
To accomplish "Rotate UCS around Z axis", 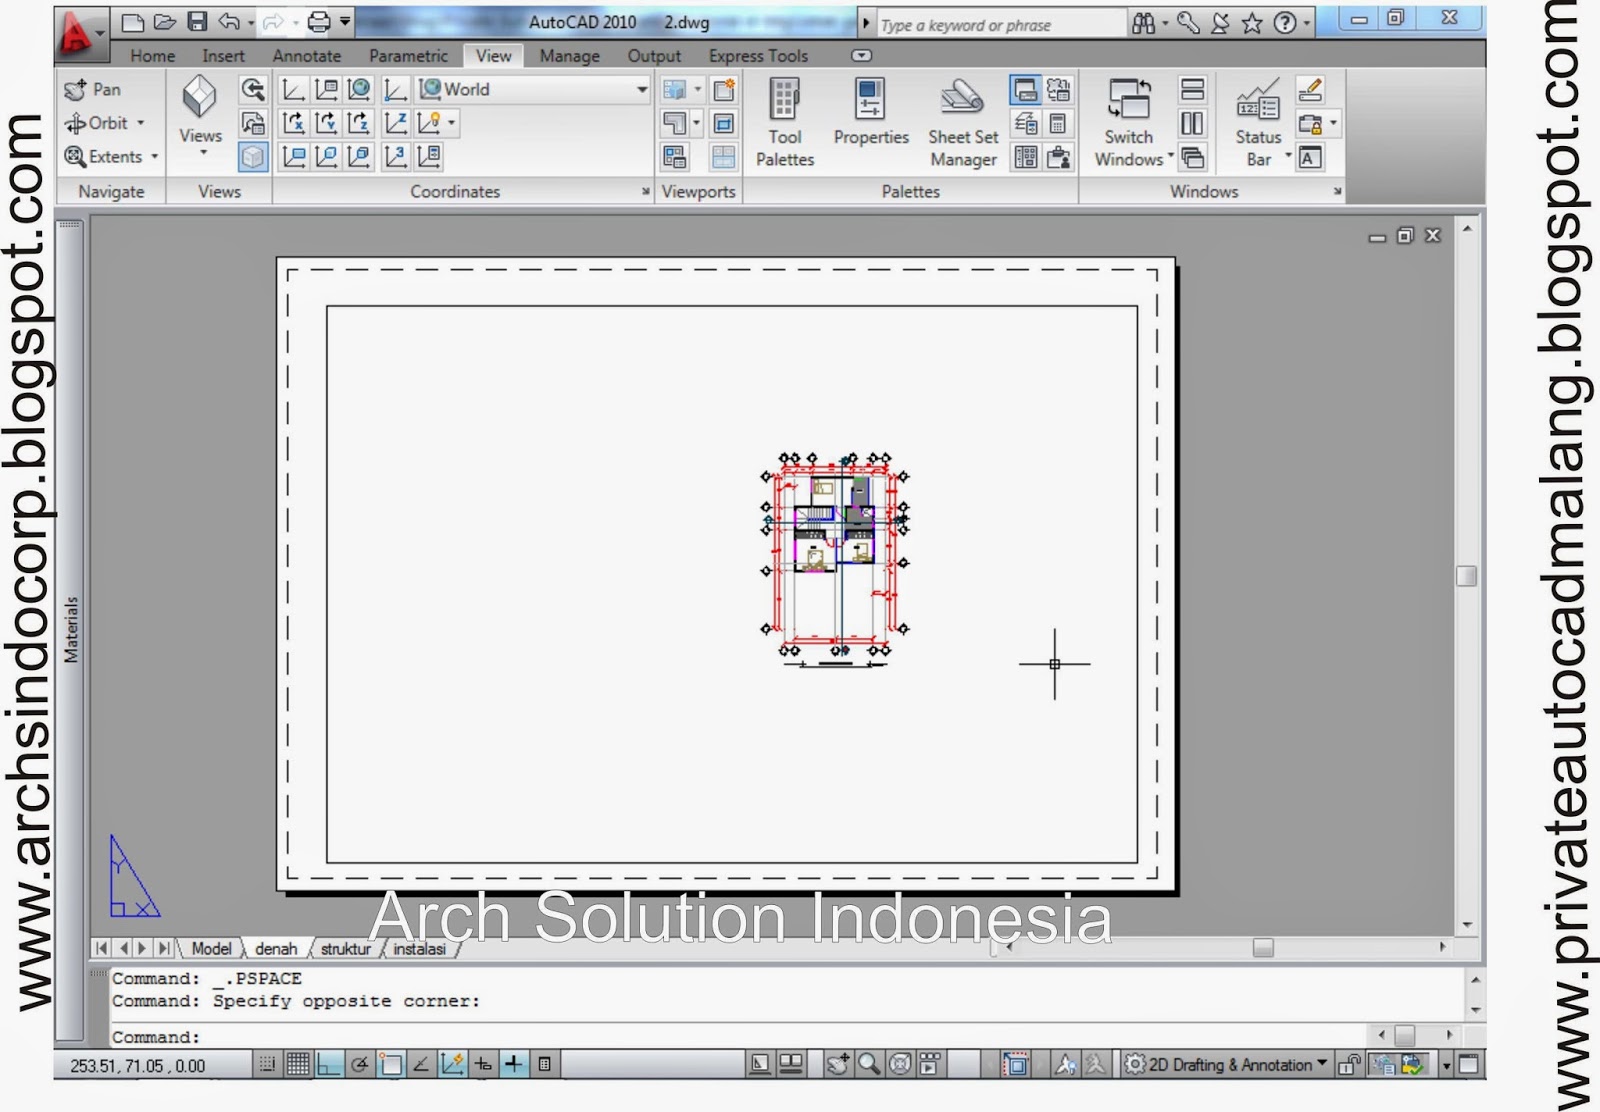I will 359,123.
